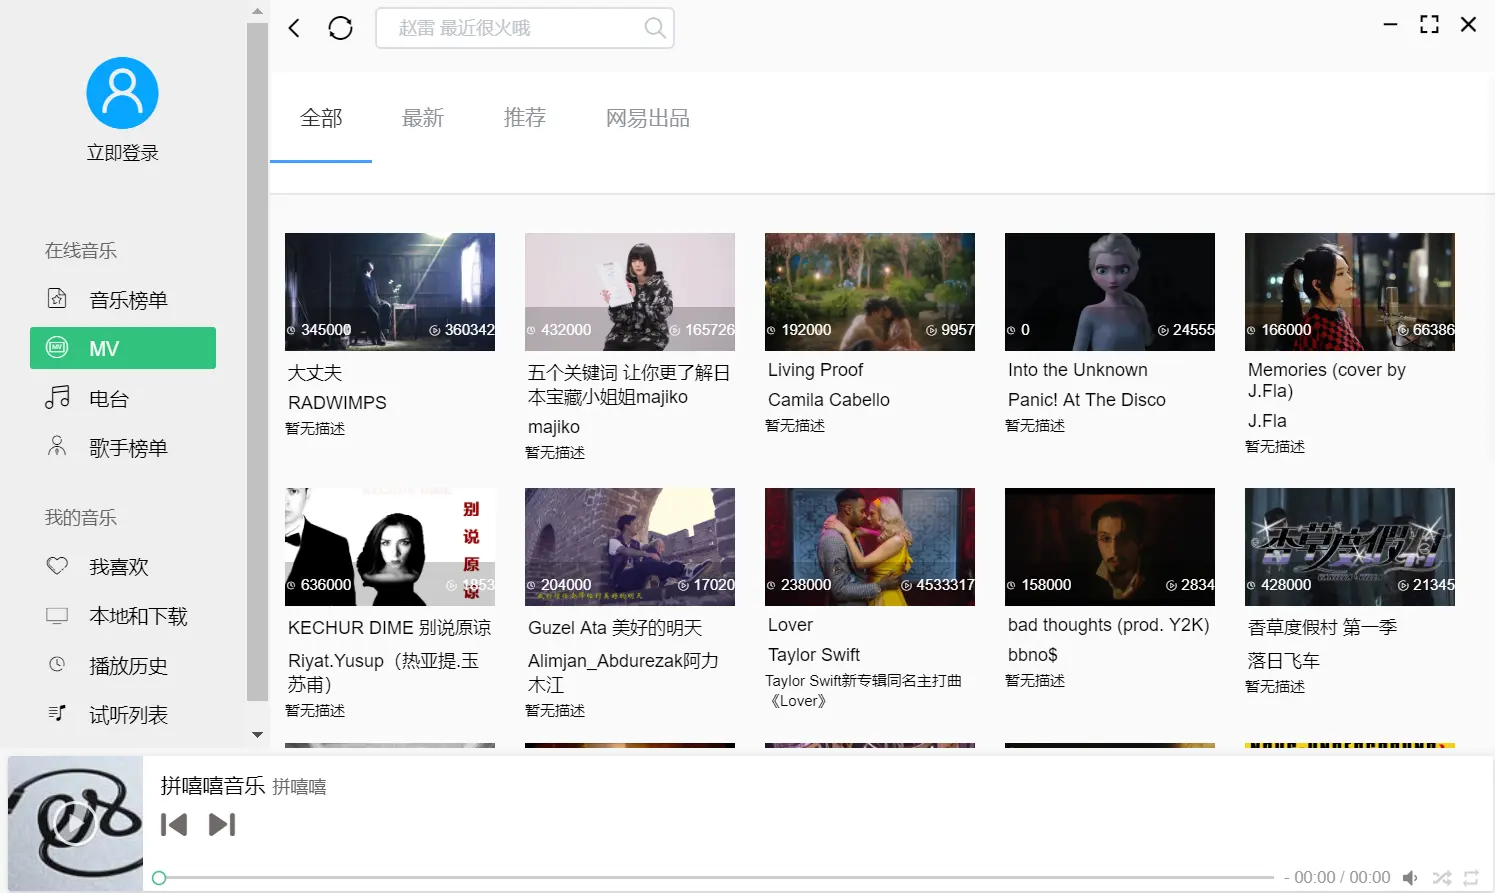Click the search input field
Viewport: 1495px width, 893px height.
pyautogui.click(x=525, y=28)
